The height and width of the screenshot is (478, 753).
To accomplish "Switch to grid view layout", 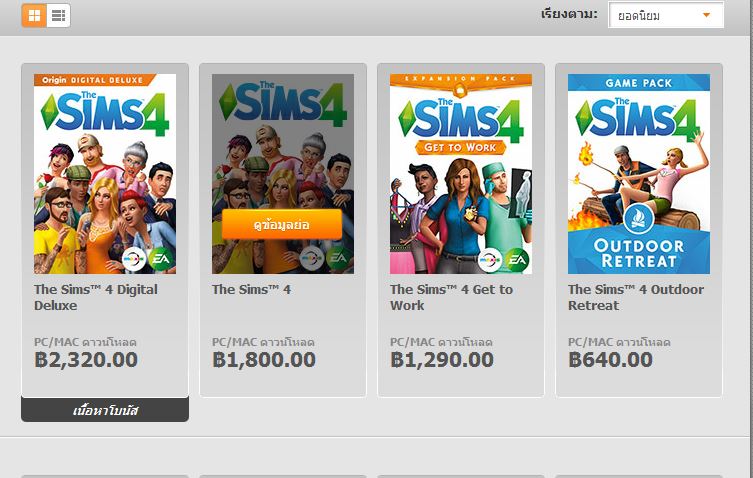I will point(34,15).
